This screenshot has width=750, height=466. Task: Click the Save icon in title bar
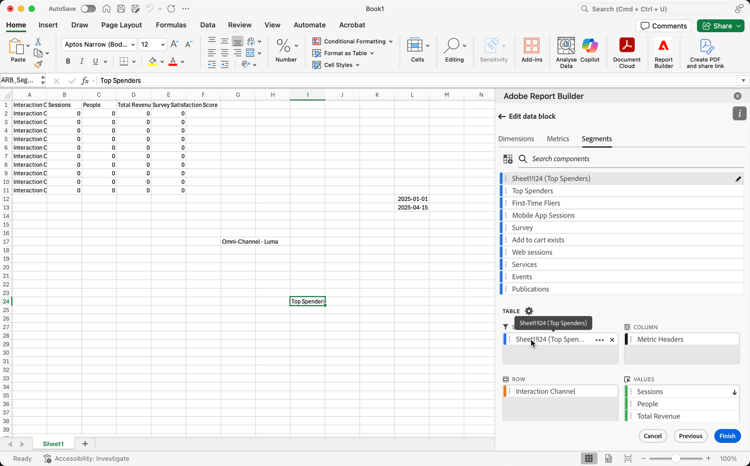point(121,9)
